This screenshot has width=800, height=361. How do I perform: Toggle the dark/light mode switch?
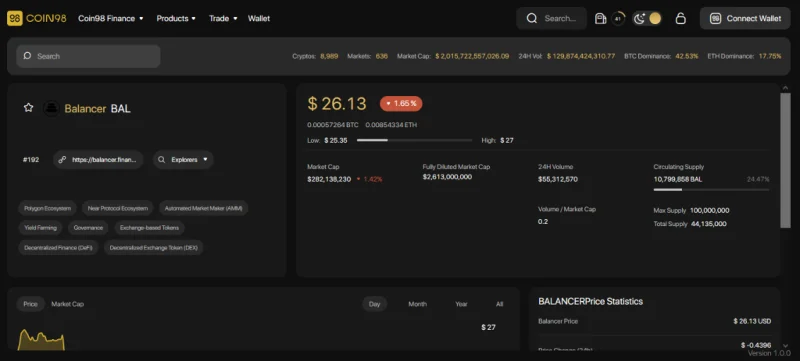coord(647,18)
